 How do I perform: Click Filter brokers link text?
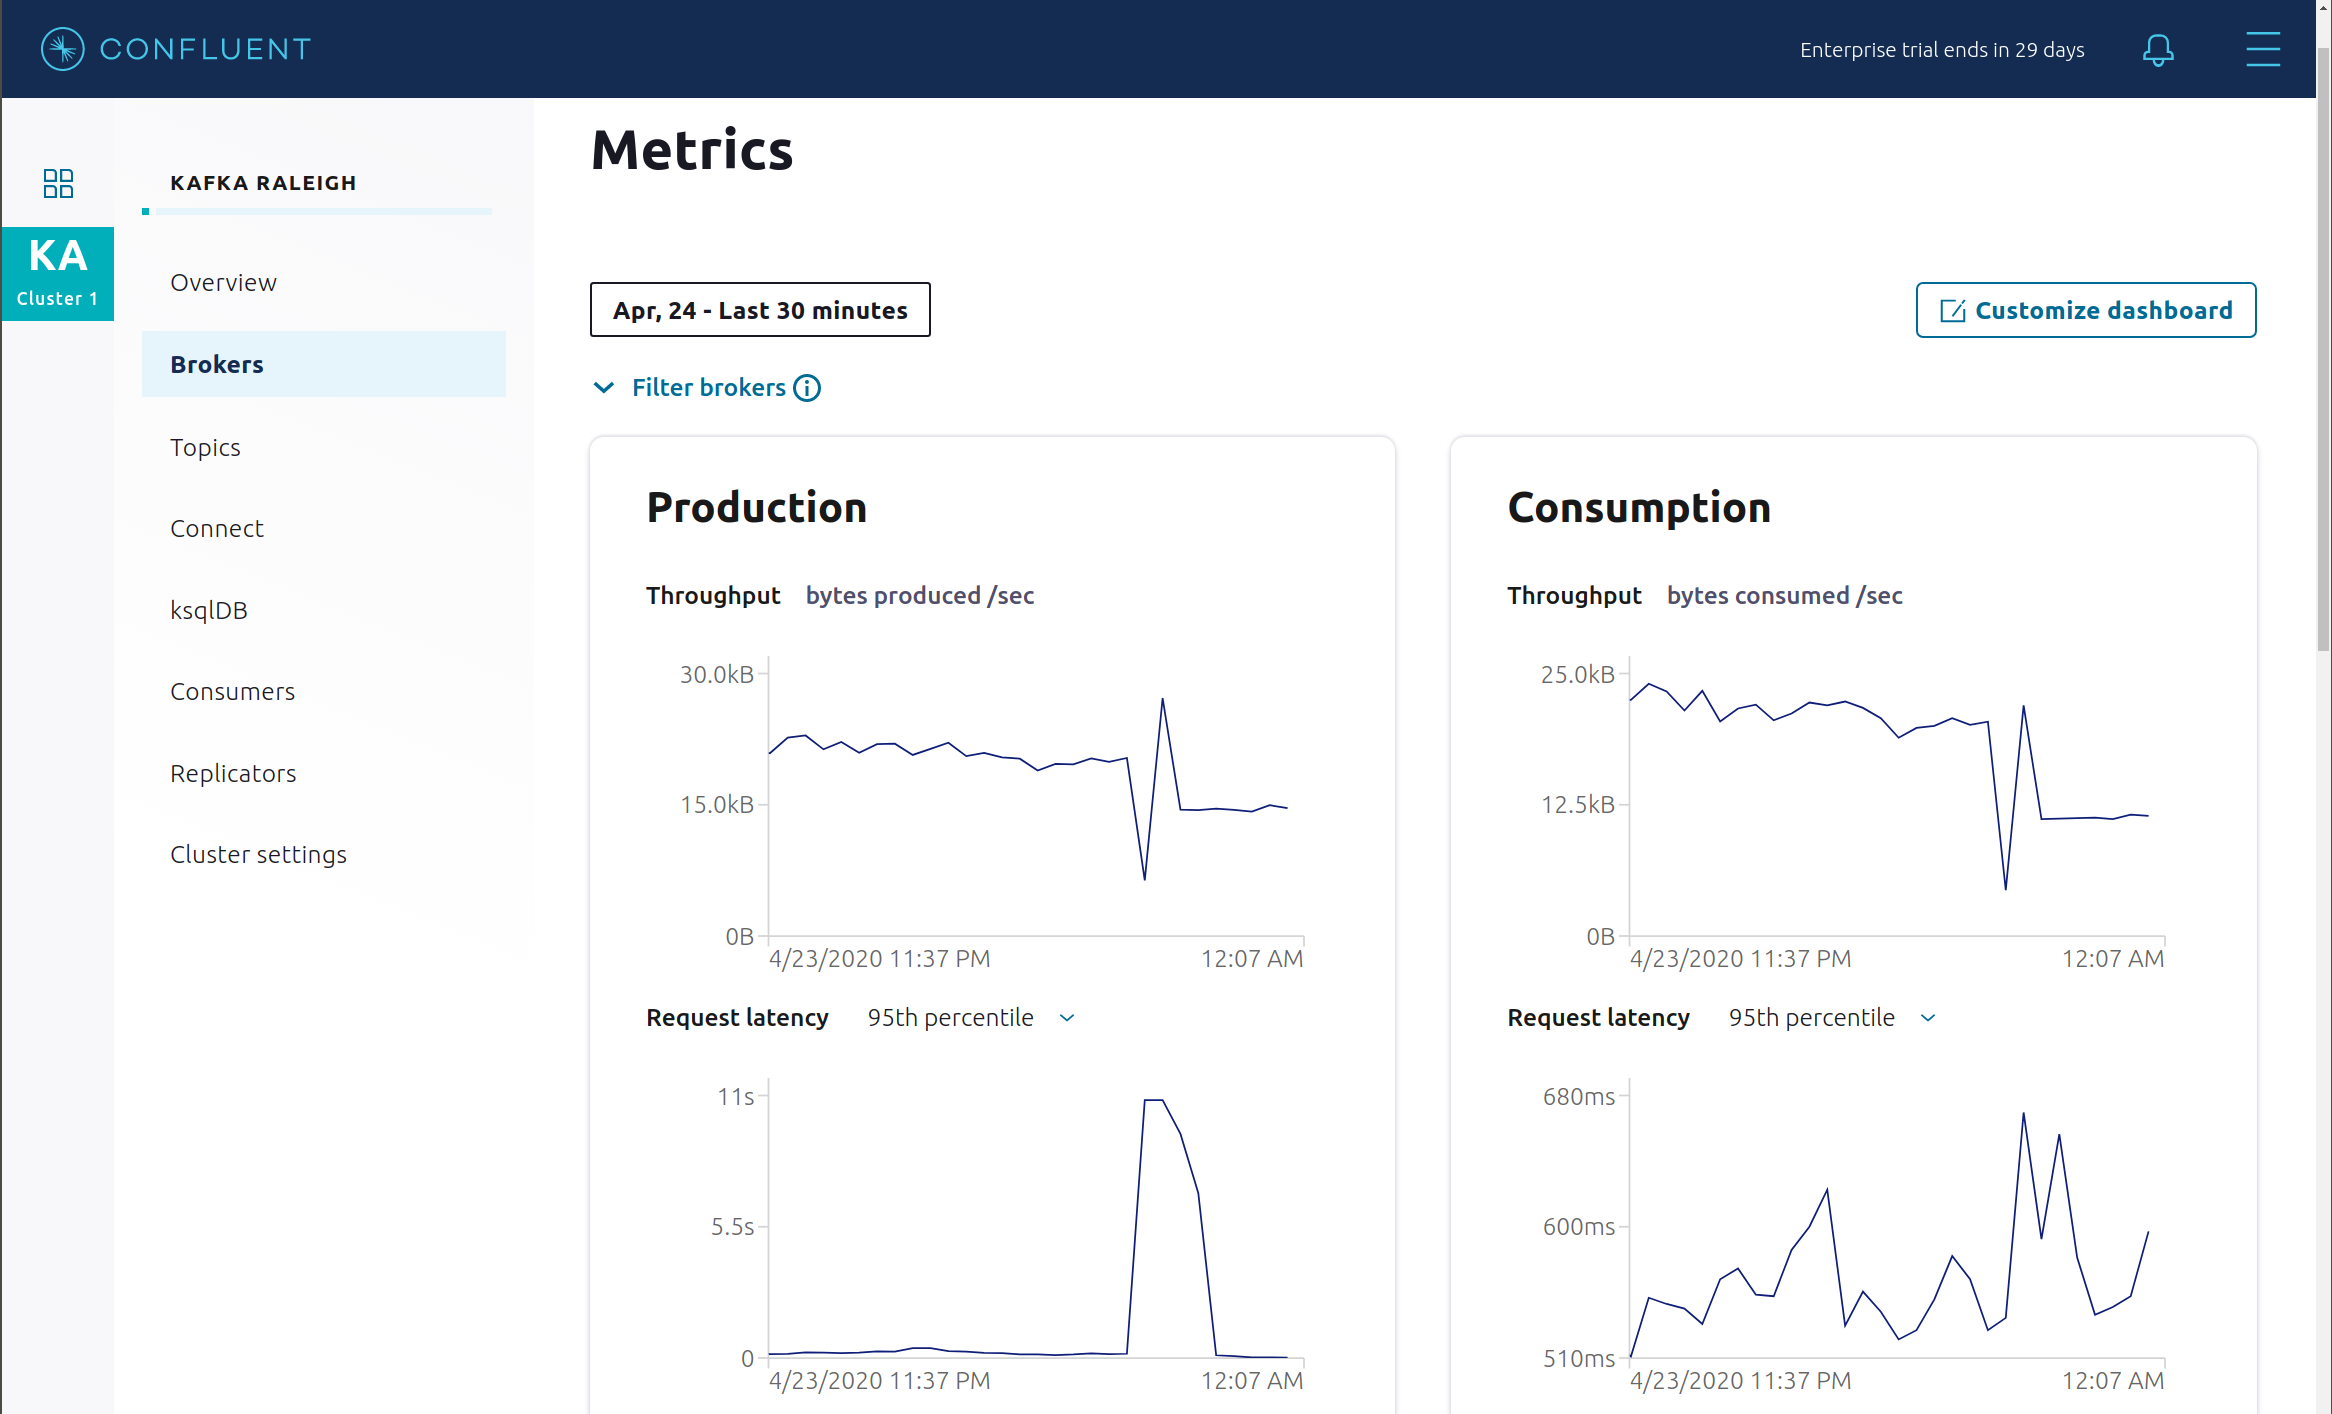pyautogui.click(x=709, y=388)
